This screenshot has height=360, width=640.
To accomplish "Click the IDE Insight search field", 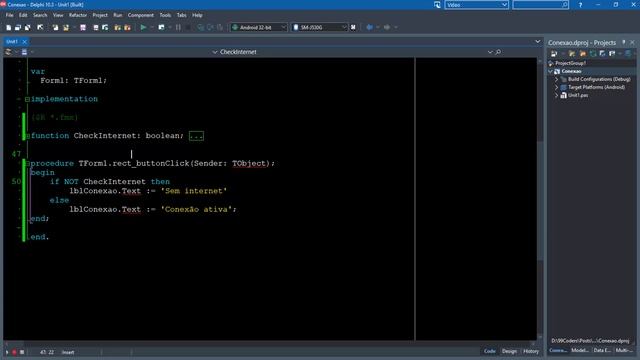I will 540,5.
